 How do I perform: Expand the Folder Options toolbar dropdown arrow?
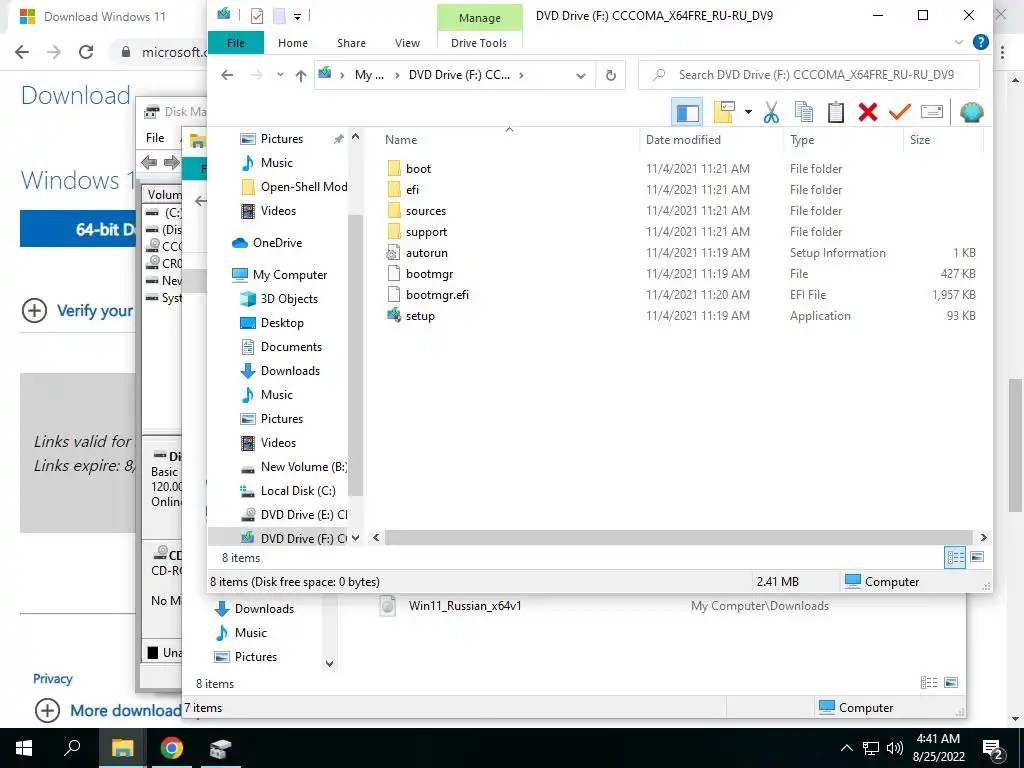click(x=748, y=112)
